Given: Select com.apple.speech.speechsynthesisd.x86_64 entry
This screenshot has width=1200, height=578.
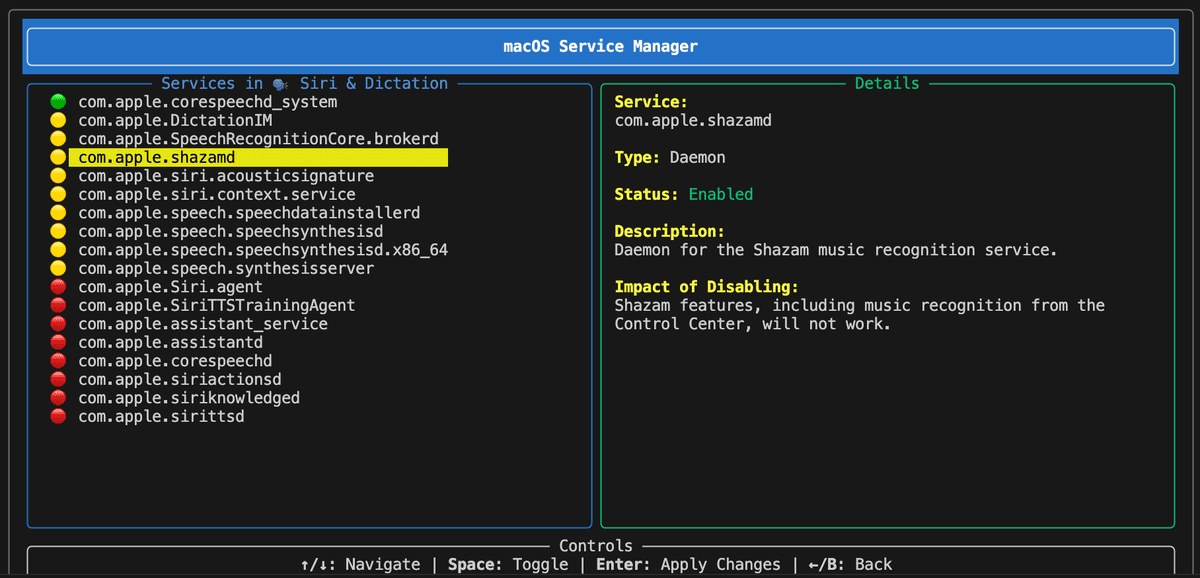Looking at the screenshot, I should click(263, 250).
